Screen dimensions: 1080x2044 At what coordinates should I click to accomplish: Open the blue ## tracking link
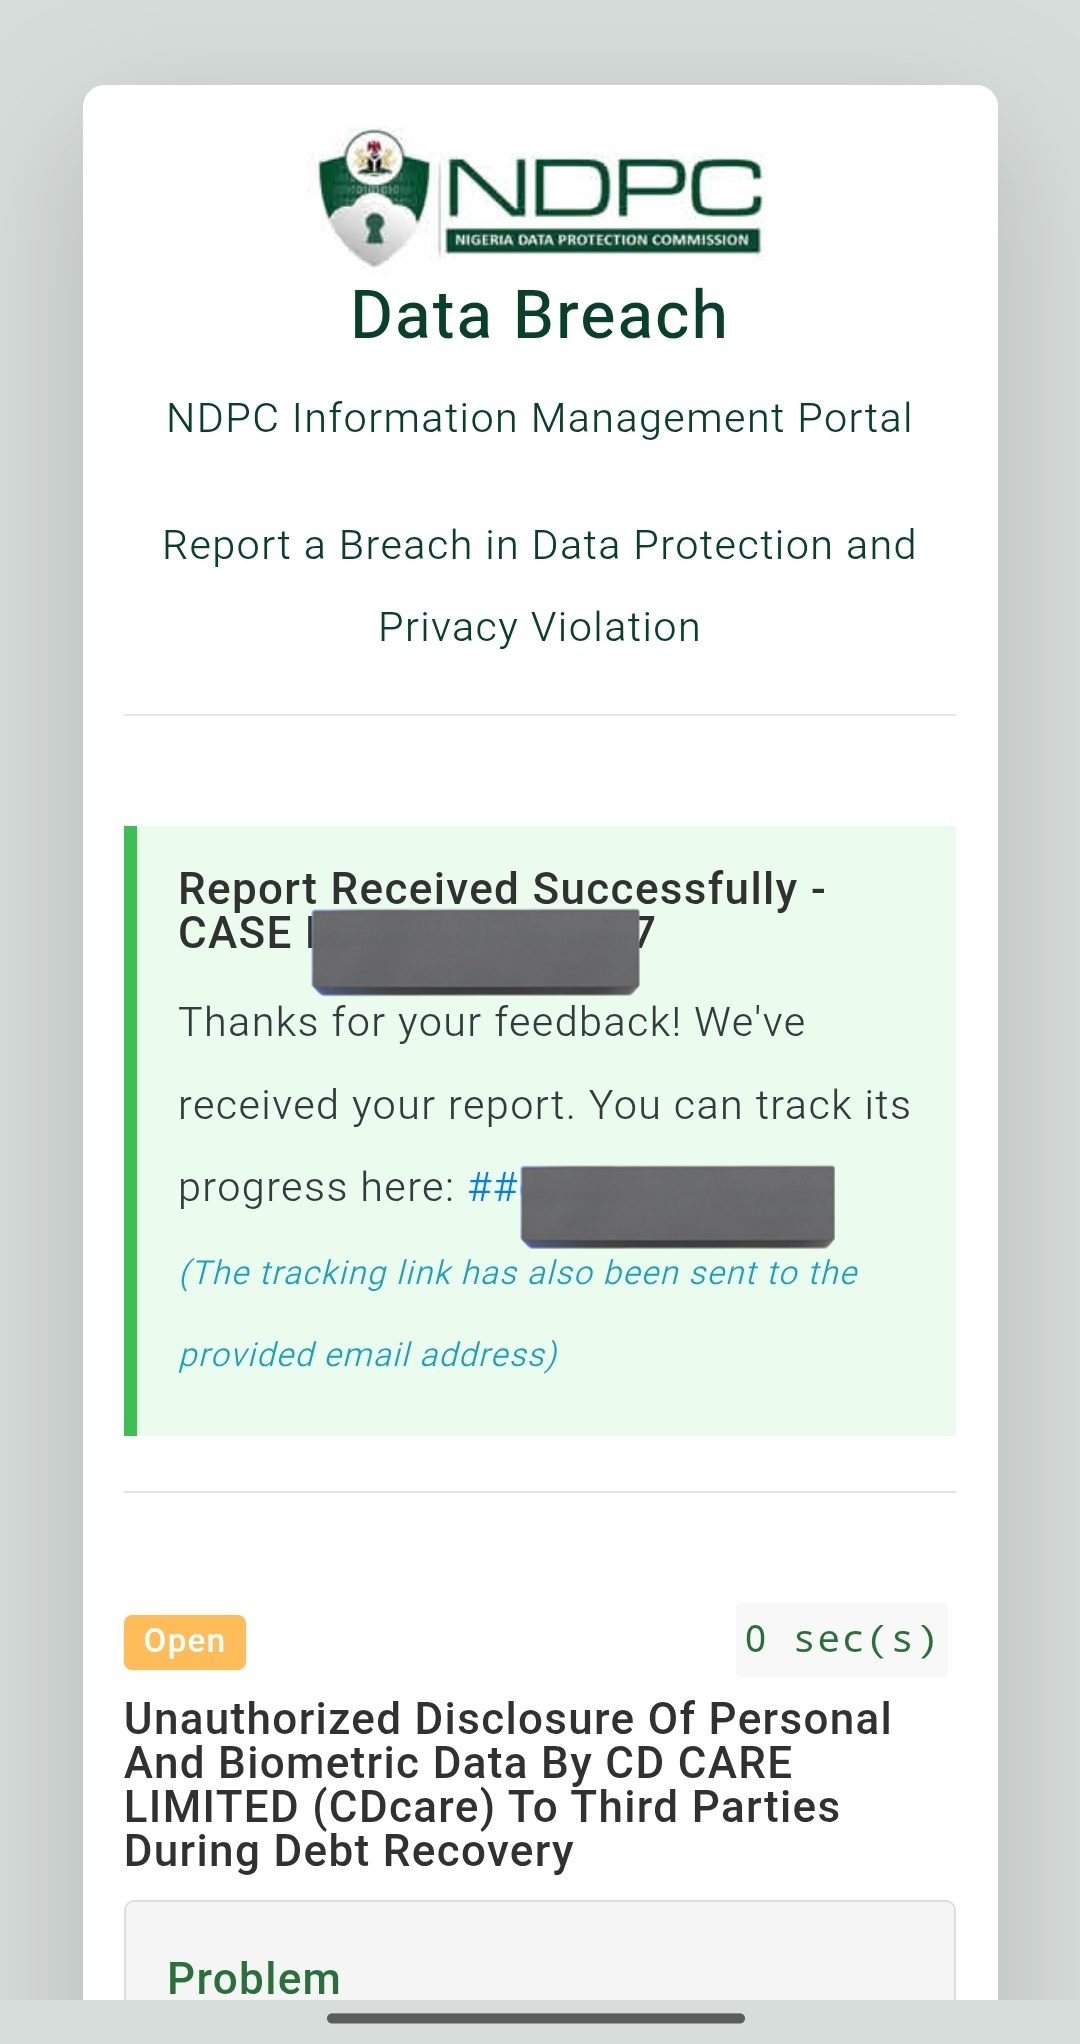tap(493, 1188)
